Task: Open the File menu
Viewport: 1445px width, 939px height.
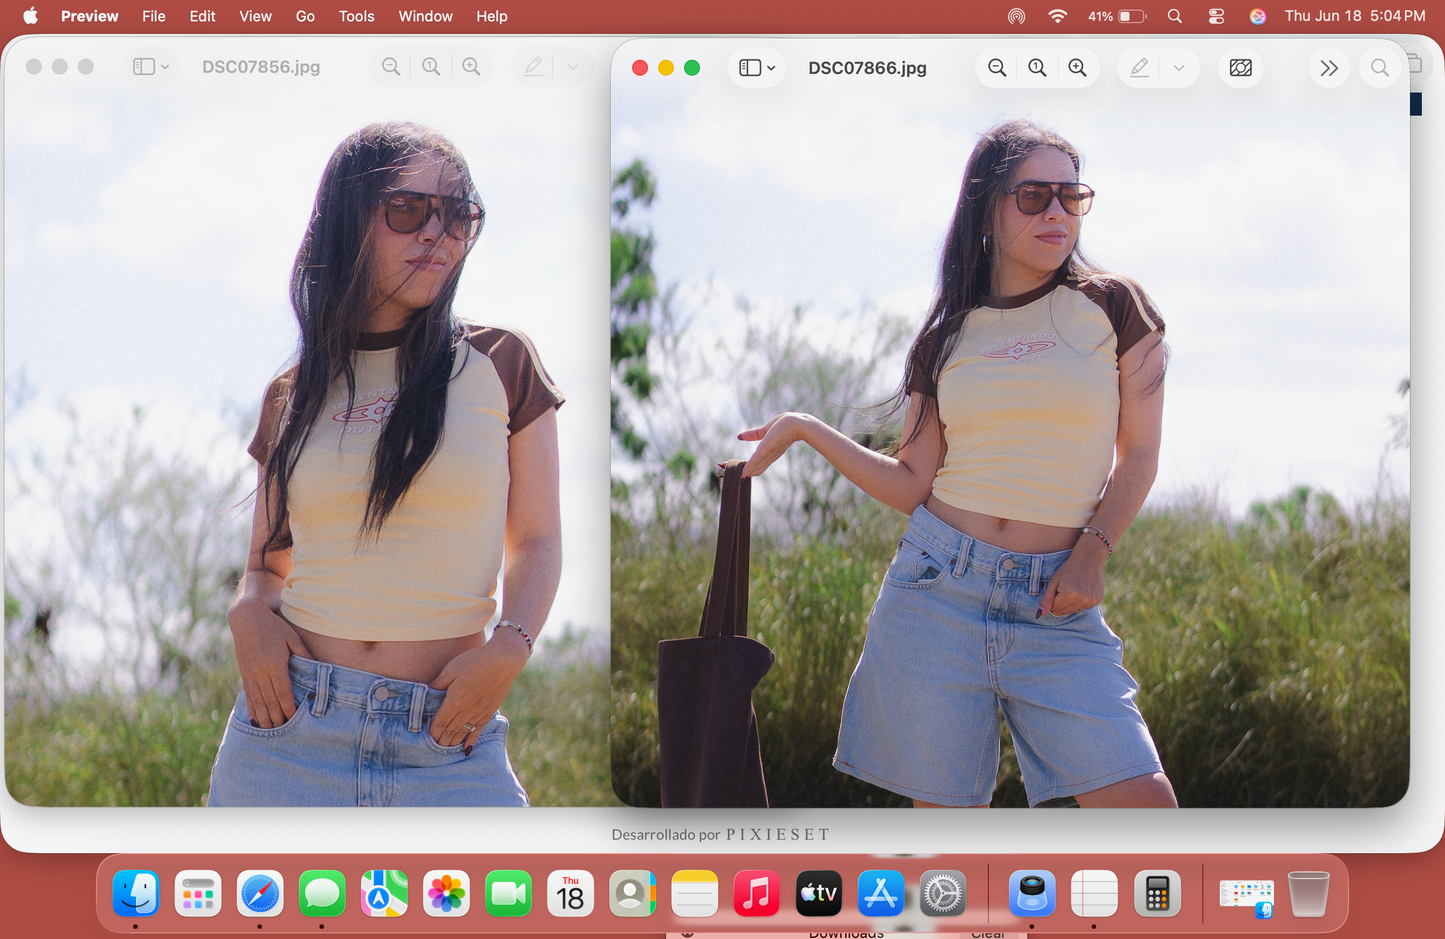Action: [x=153, y=16]
